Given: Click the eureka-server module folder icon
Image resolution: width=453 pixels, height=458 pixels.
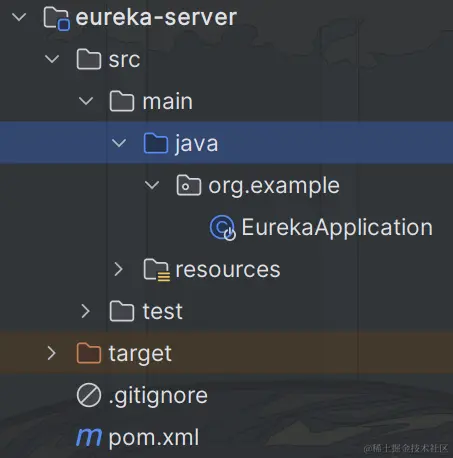Looking at the screenshot, I should pyautogui.click(x=56, y=19).
